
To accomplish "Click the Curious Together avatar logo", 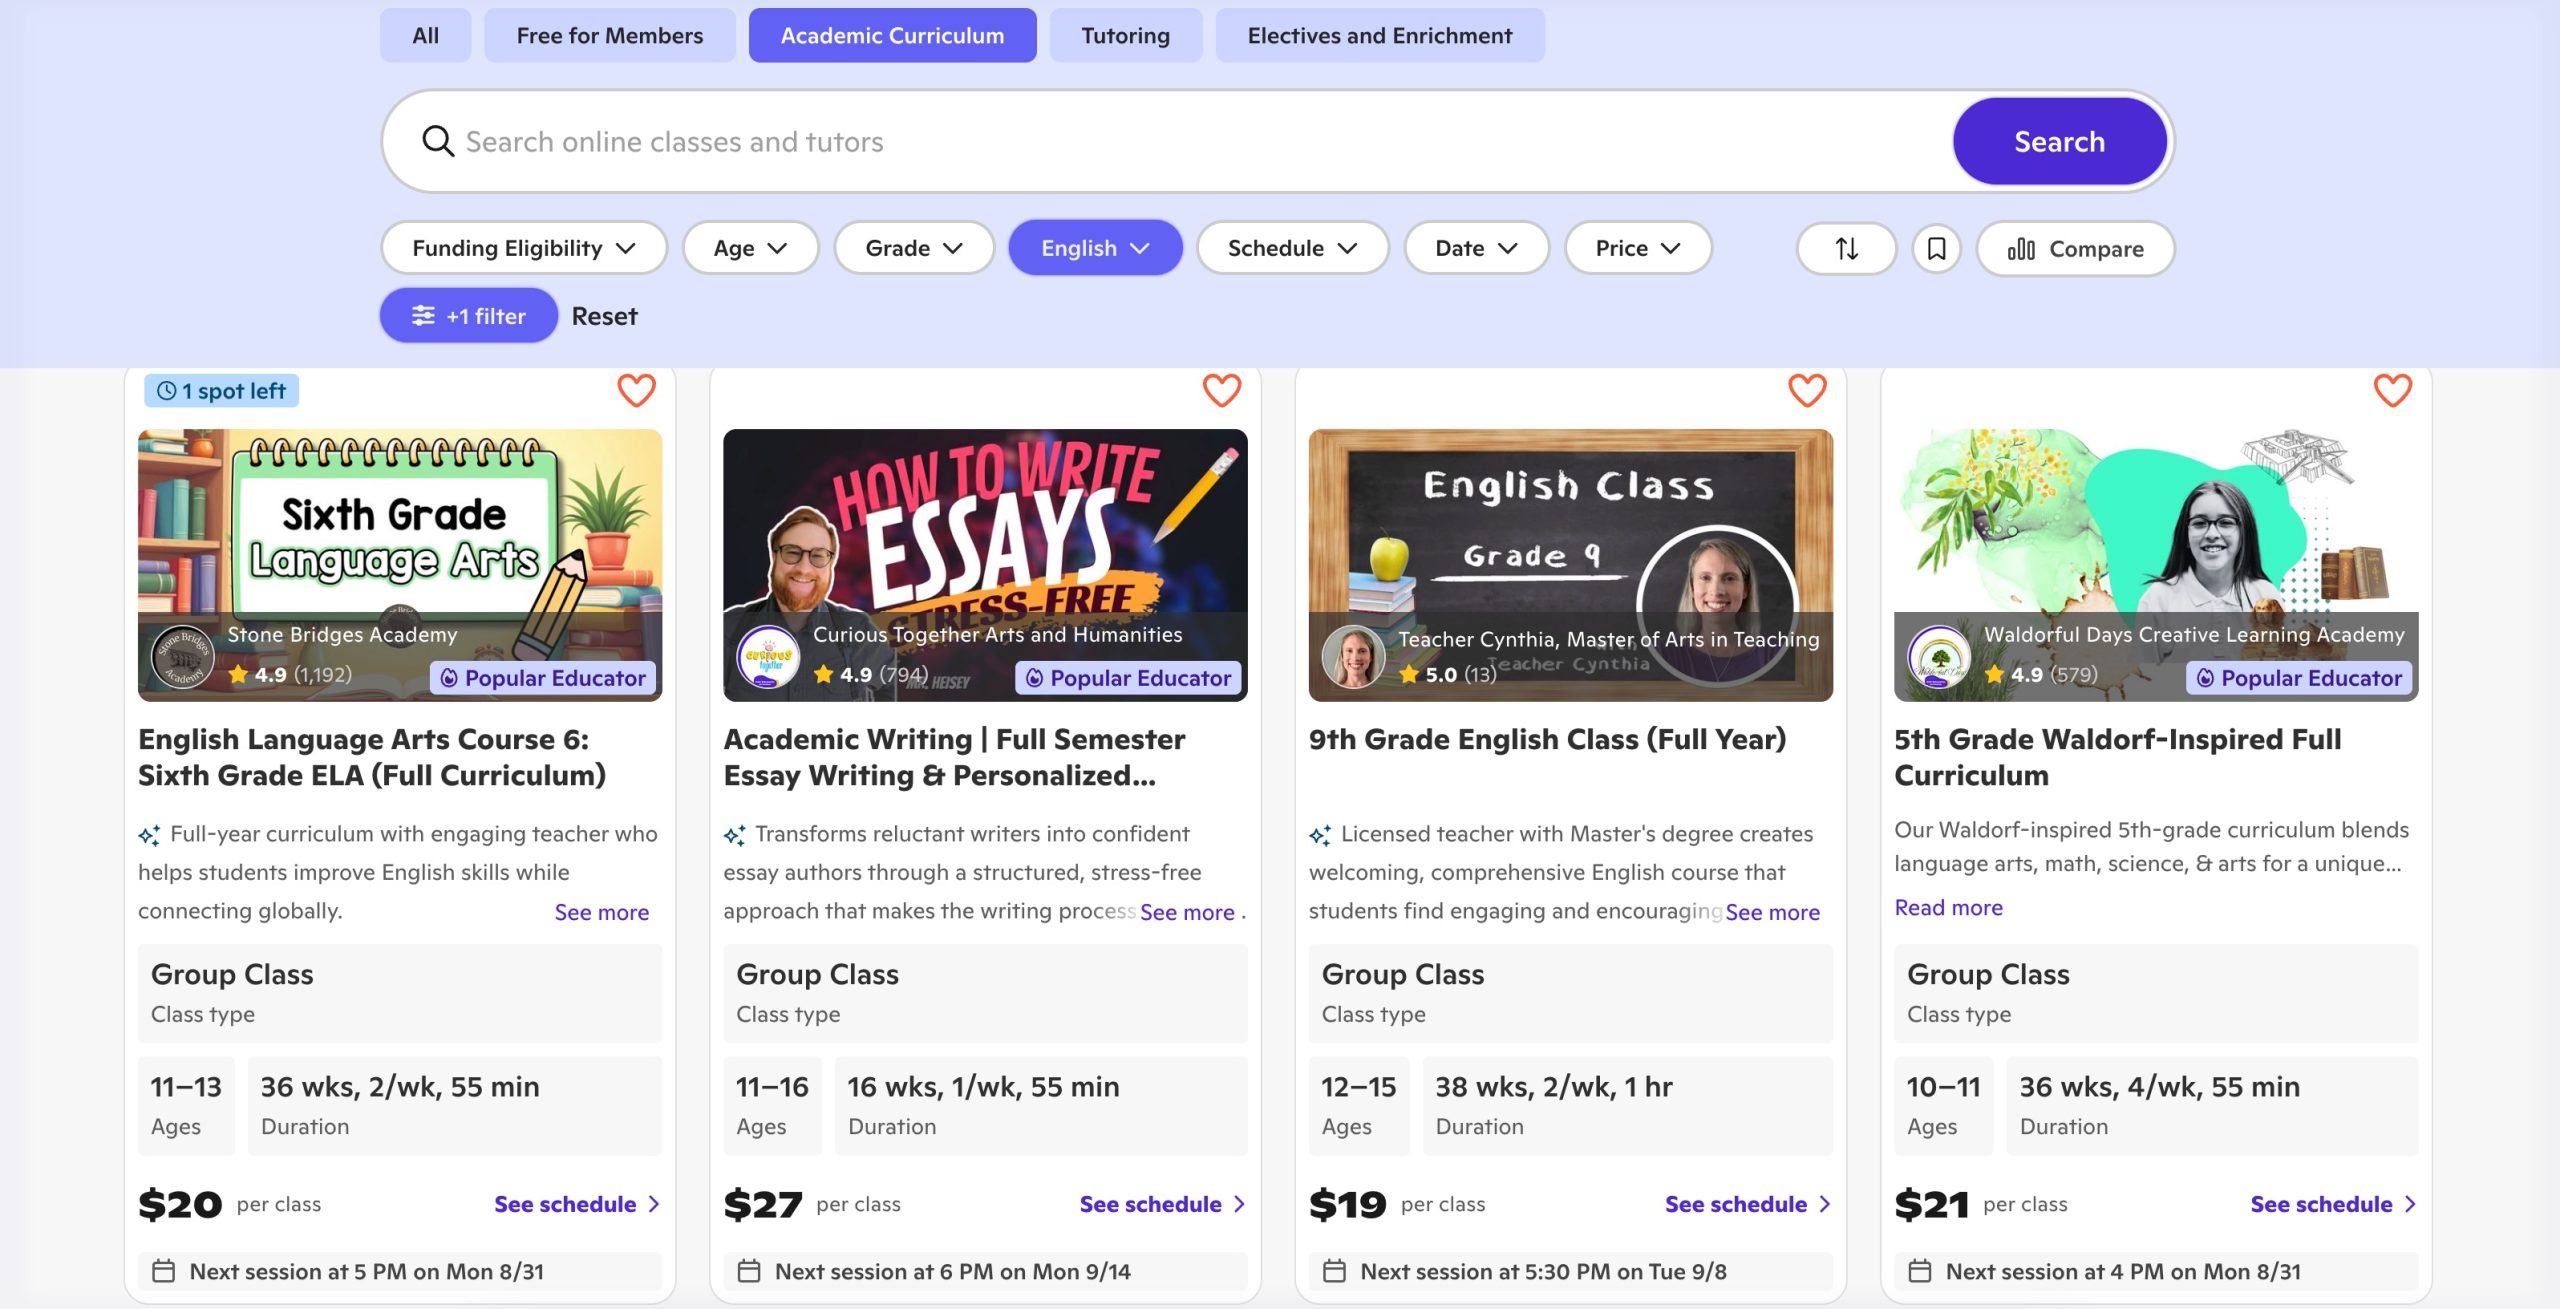I will pyautogui.click(x=768, y=656).
